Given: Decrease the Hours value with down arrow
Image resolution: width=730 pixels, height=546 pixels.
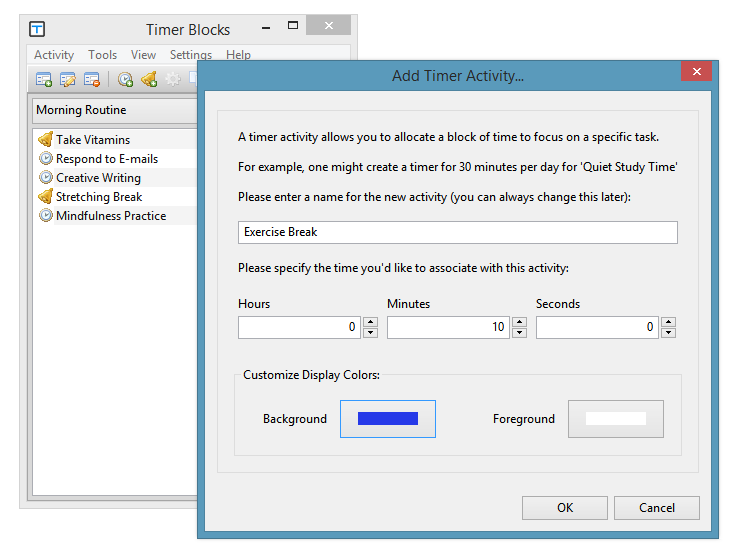Looking at the screenshot, I should pos(371,332).
